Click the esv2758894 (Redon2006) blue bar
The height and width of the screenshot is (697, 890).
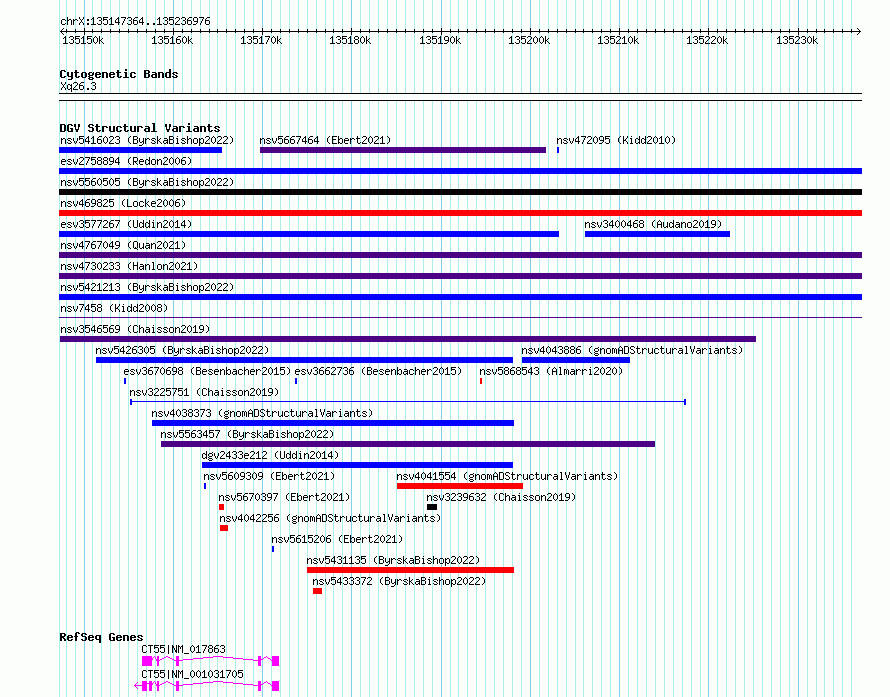460,171
